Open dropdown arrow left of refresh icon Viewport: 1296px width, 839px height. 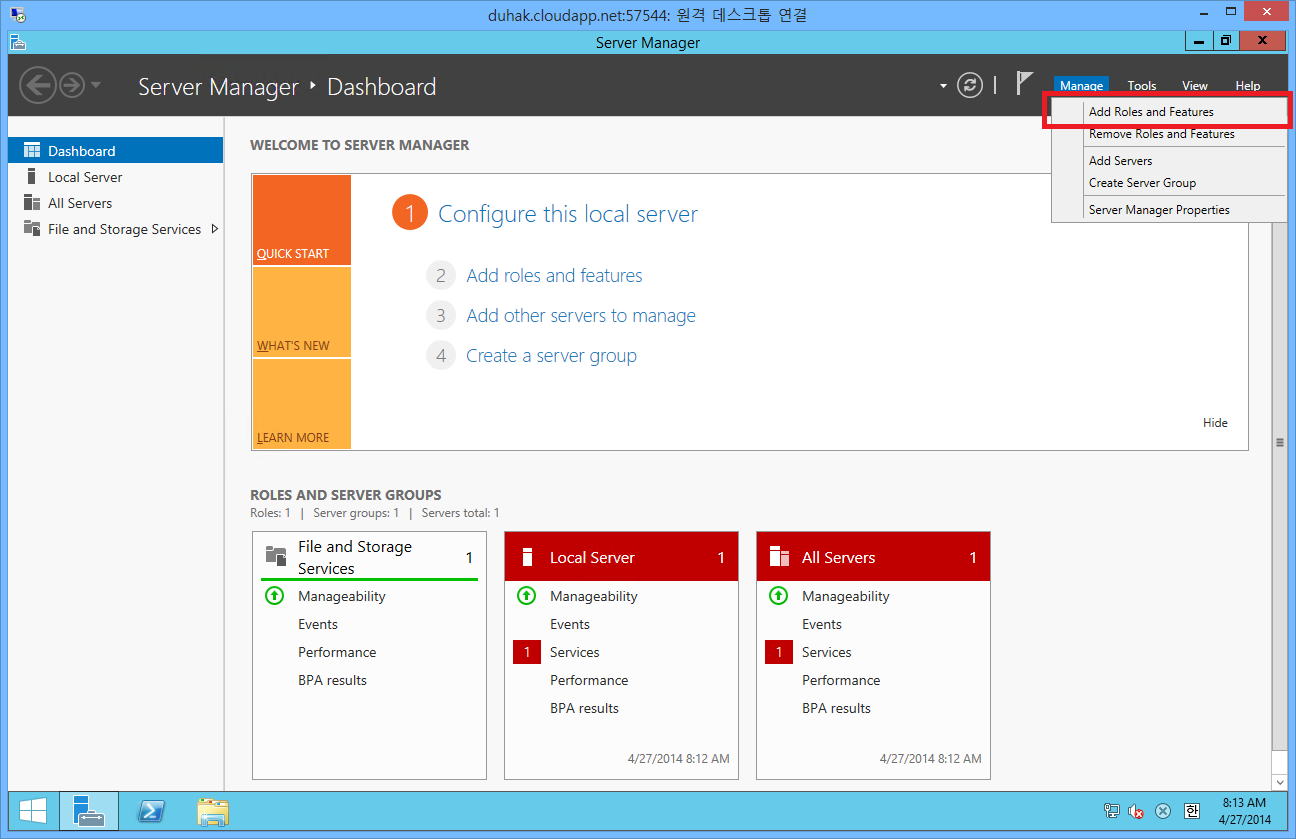point(943,86)
